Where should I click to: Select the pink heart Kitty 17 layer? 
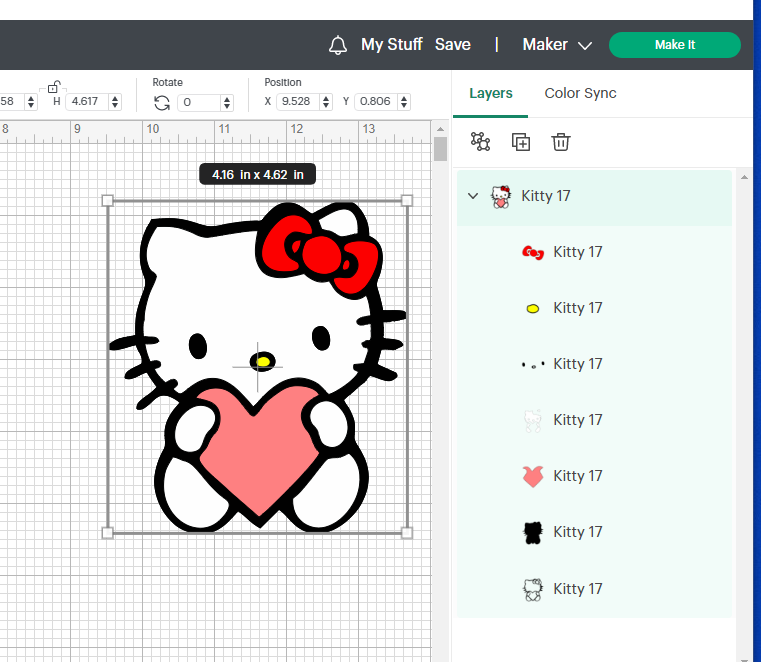(594, 476)
